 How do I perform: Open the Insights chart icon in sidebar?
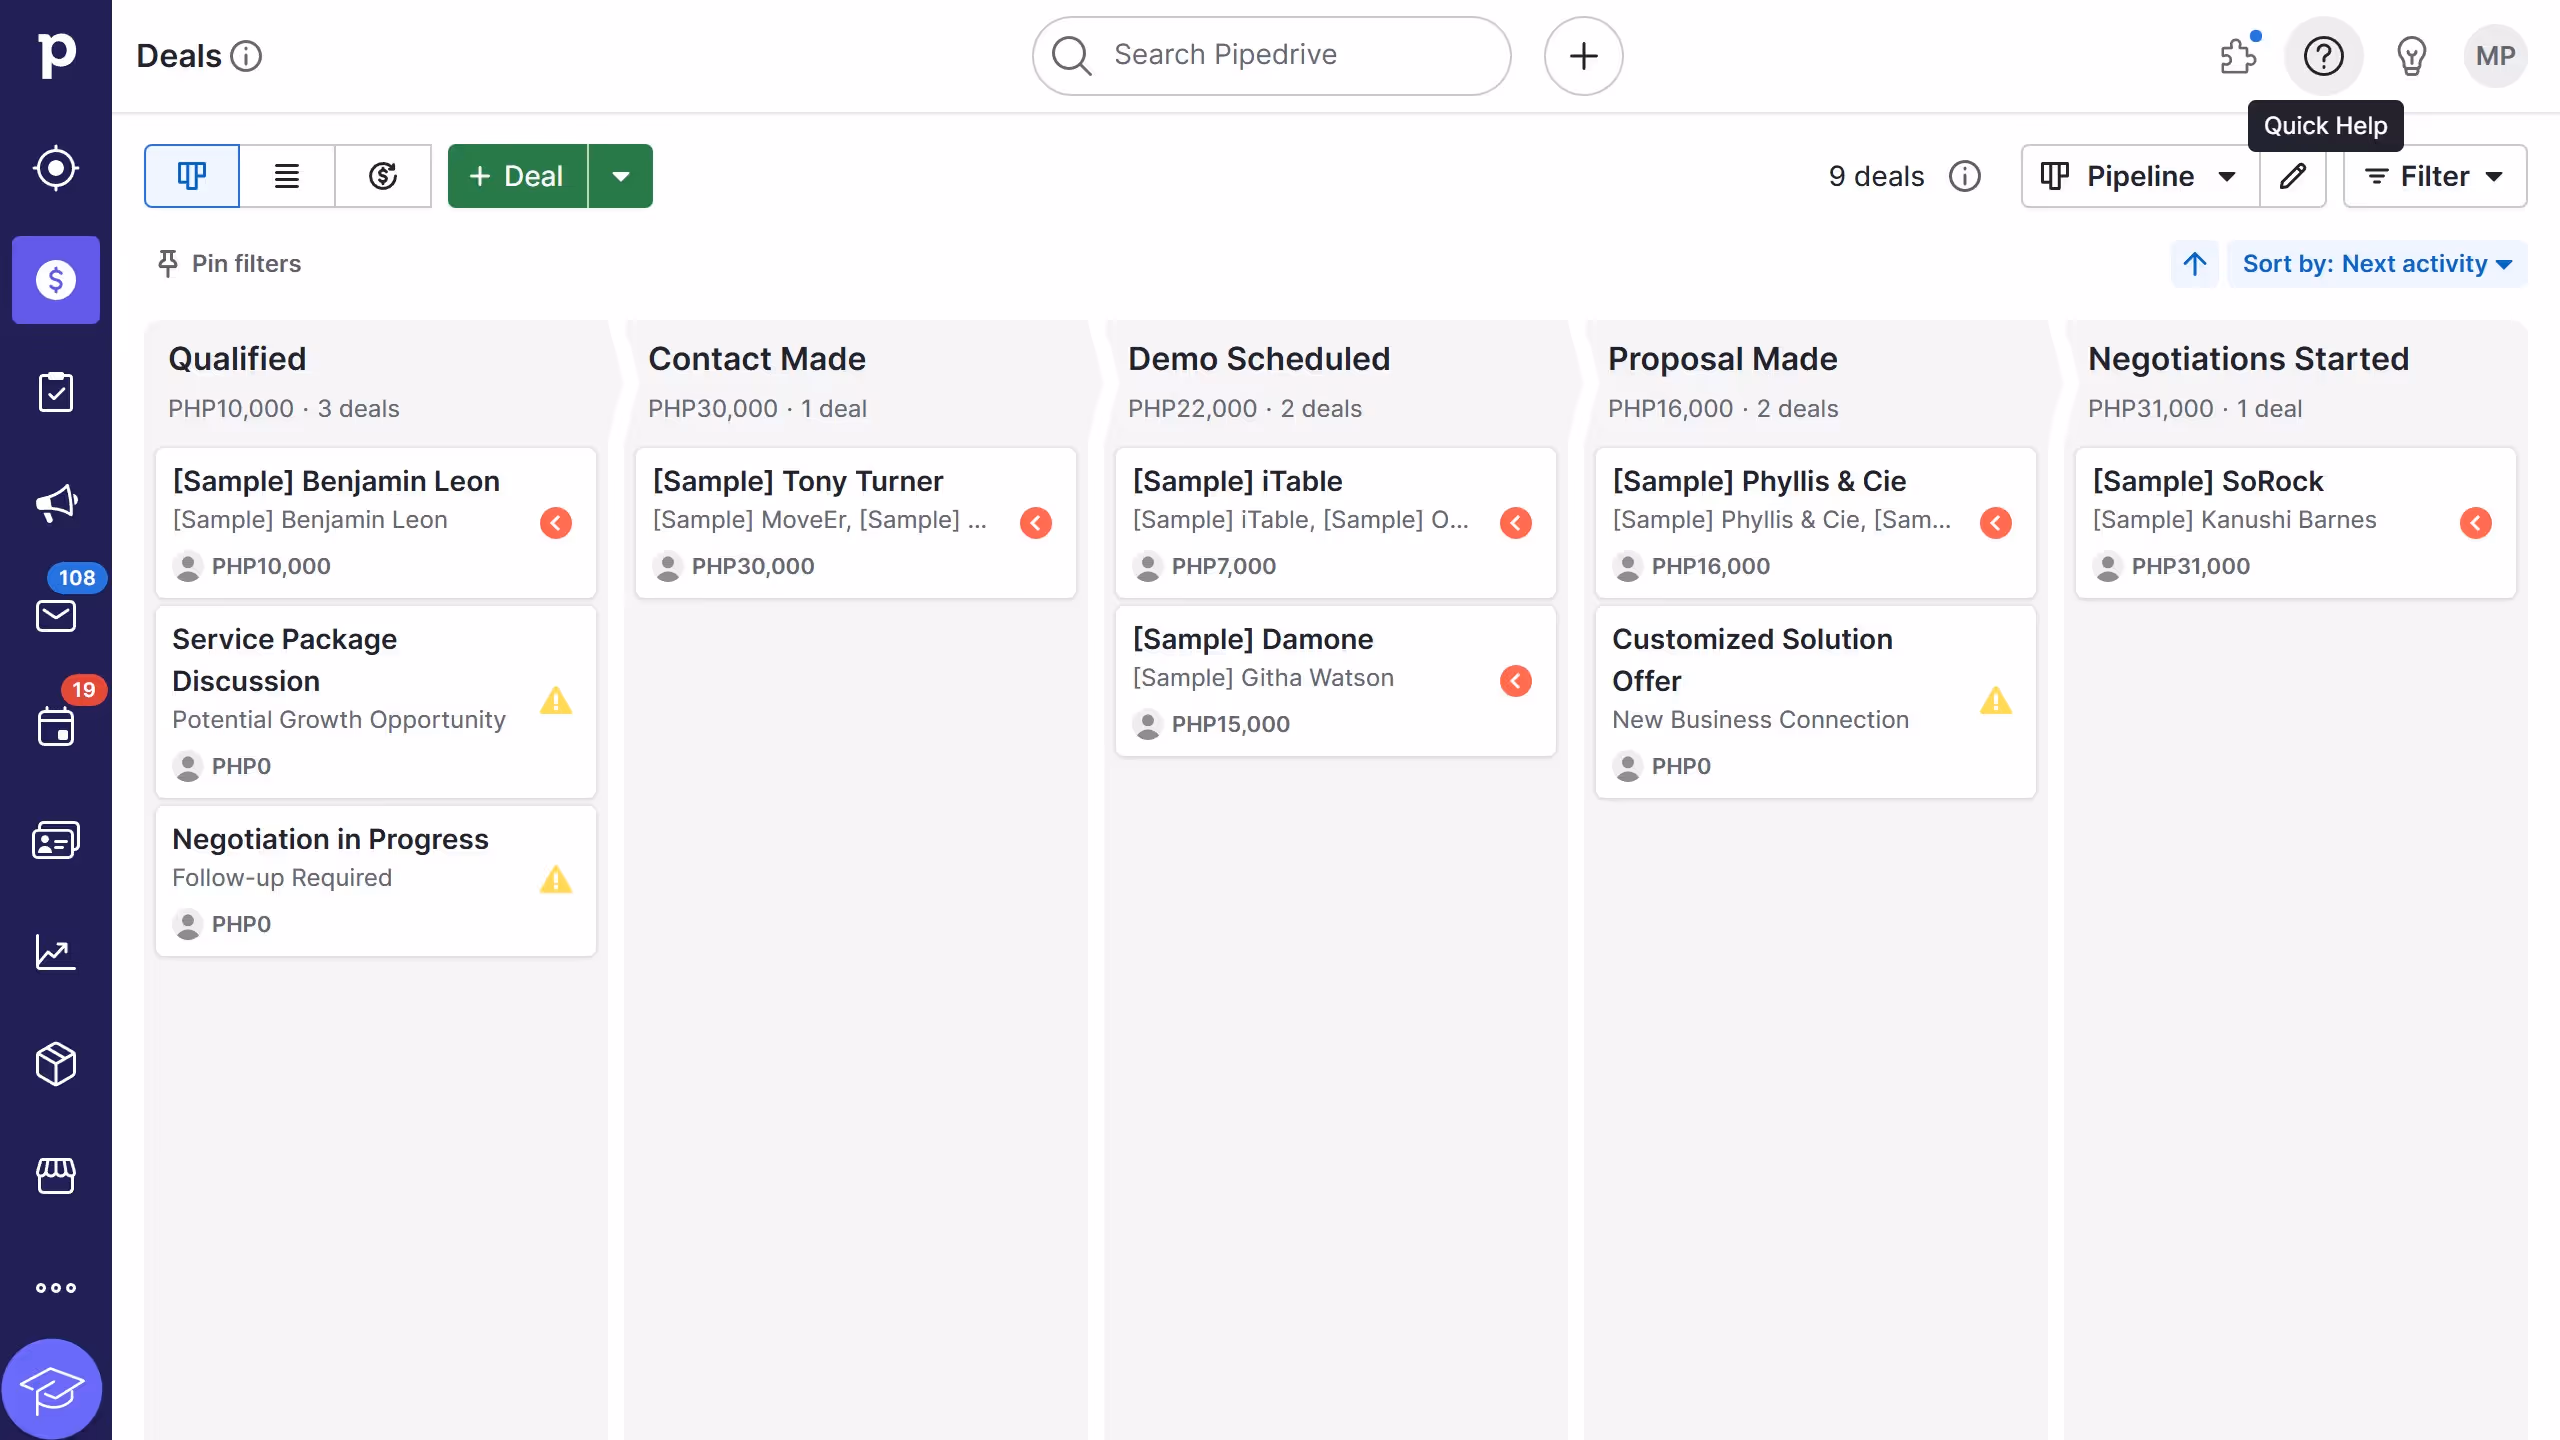55,952
